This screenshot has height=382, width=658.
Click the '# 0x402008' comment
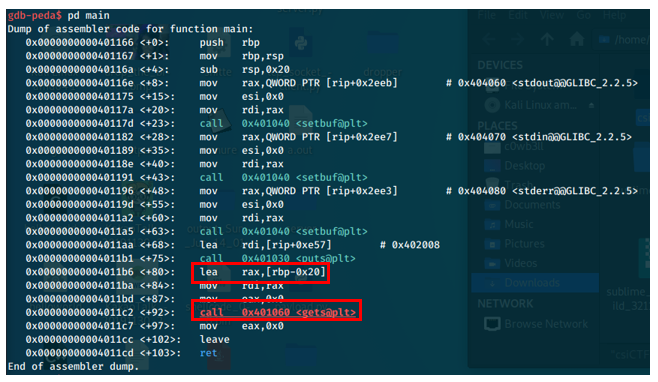[410, 245]
